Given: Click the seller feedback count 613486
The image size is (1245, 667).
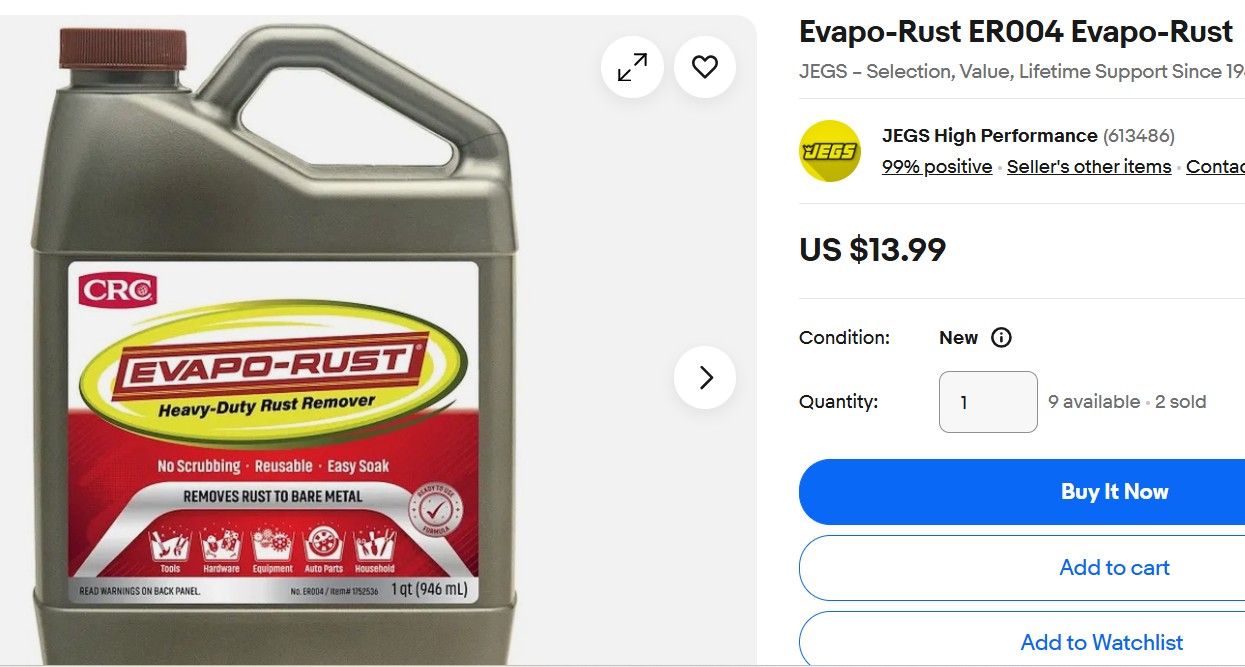Looking at the screenshot, I should click(1139, 136).
